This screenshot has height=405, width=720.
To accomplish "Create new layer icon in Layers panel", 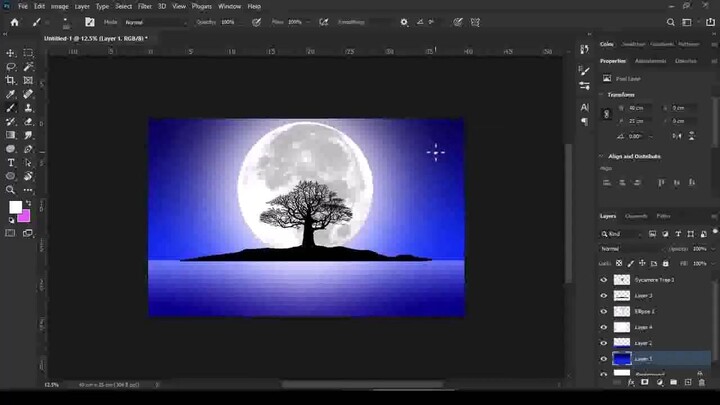I will tap(687, 382).
